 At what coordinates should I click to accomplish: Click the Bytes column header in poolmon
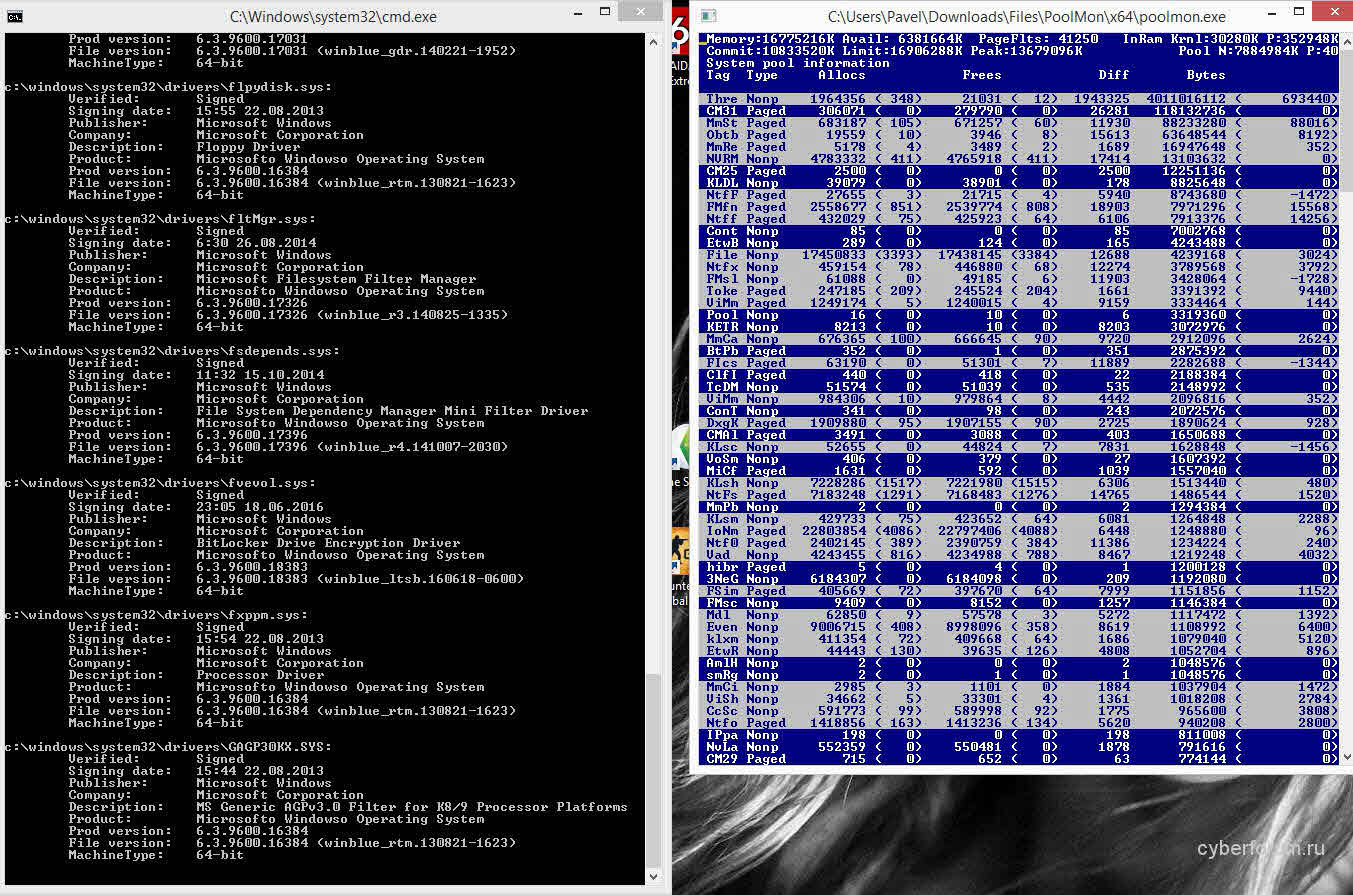click(1205, 75)
